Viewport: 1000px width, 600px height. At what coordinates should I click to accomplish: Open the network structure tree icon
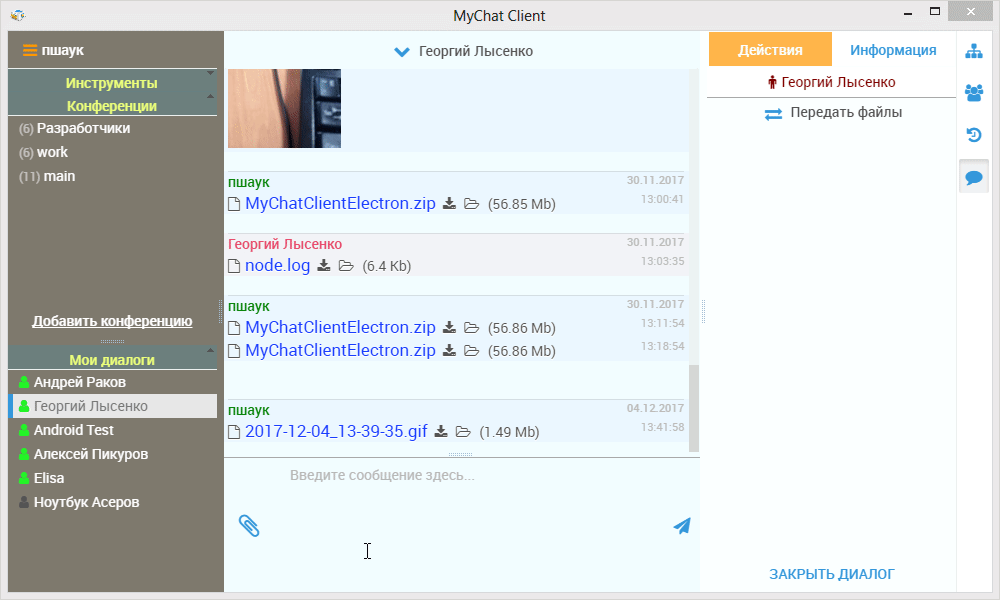[973, 52]
